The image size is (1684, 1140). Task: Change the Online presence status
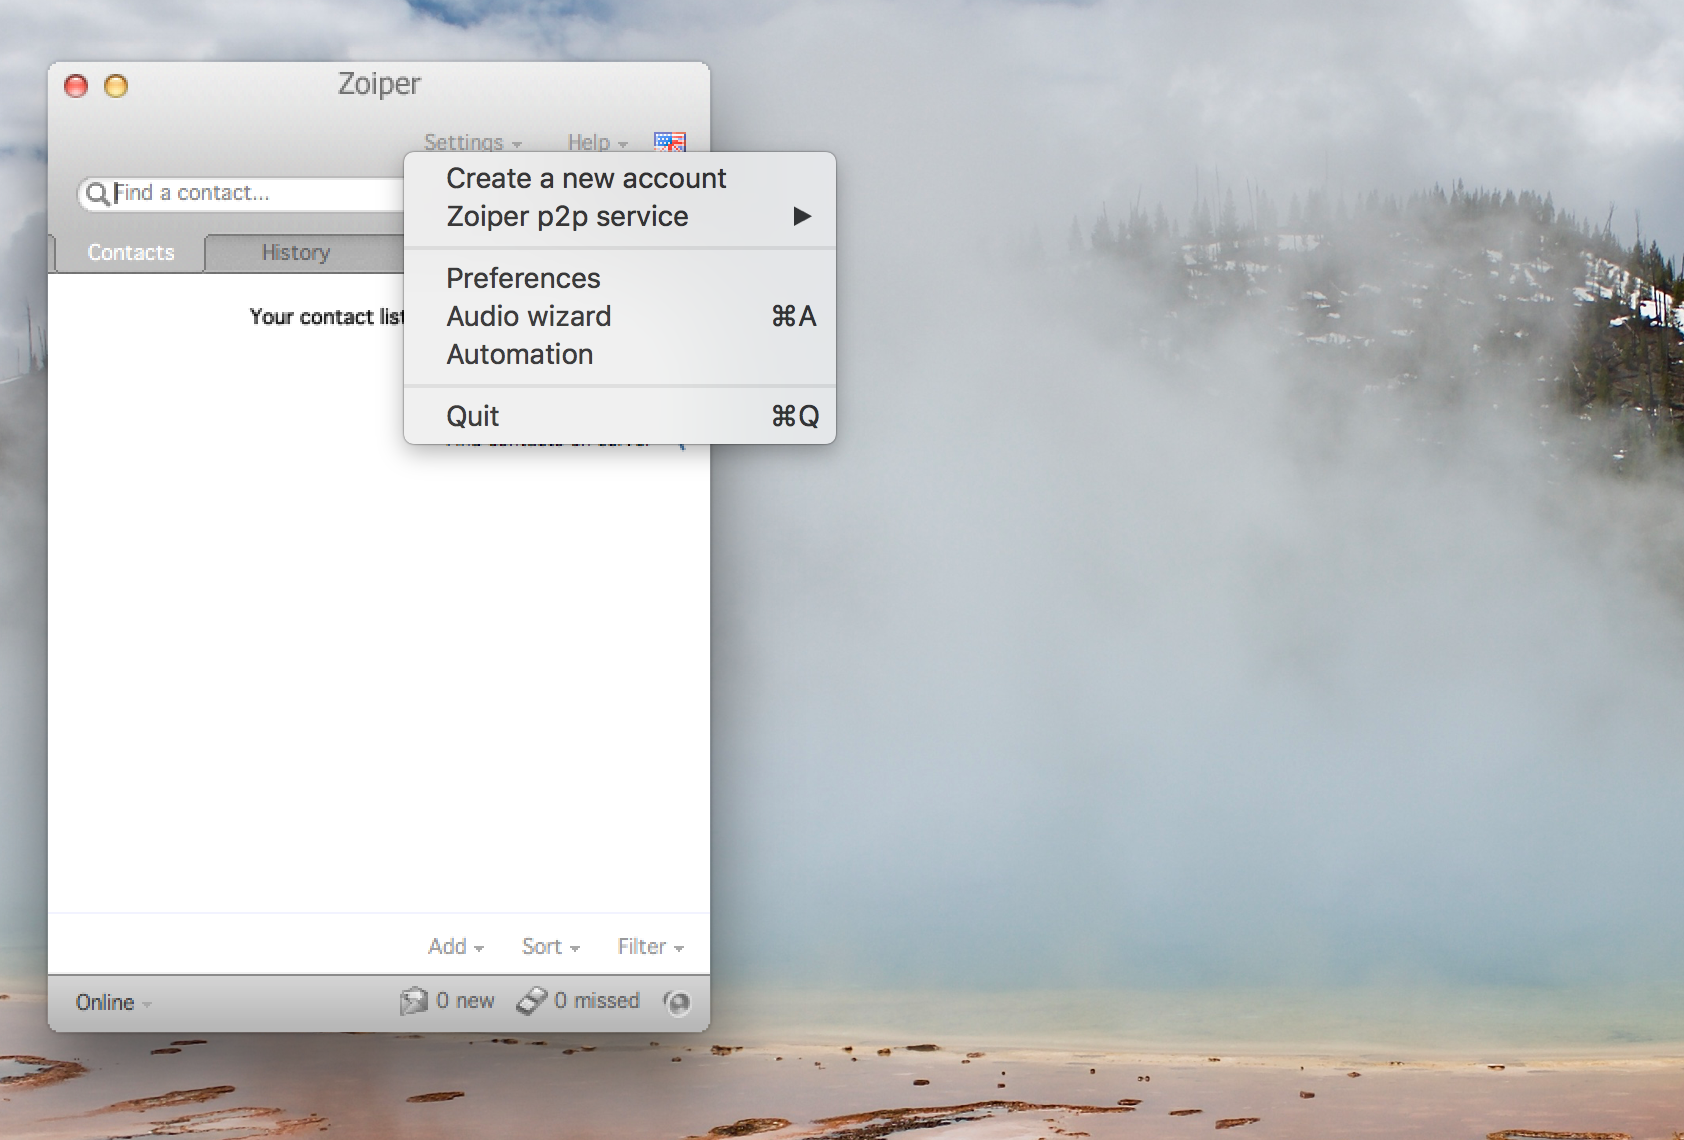point(113,1002)
